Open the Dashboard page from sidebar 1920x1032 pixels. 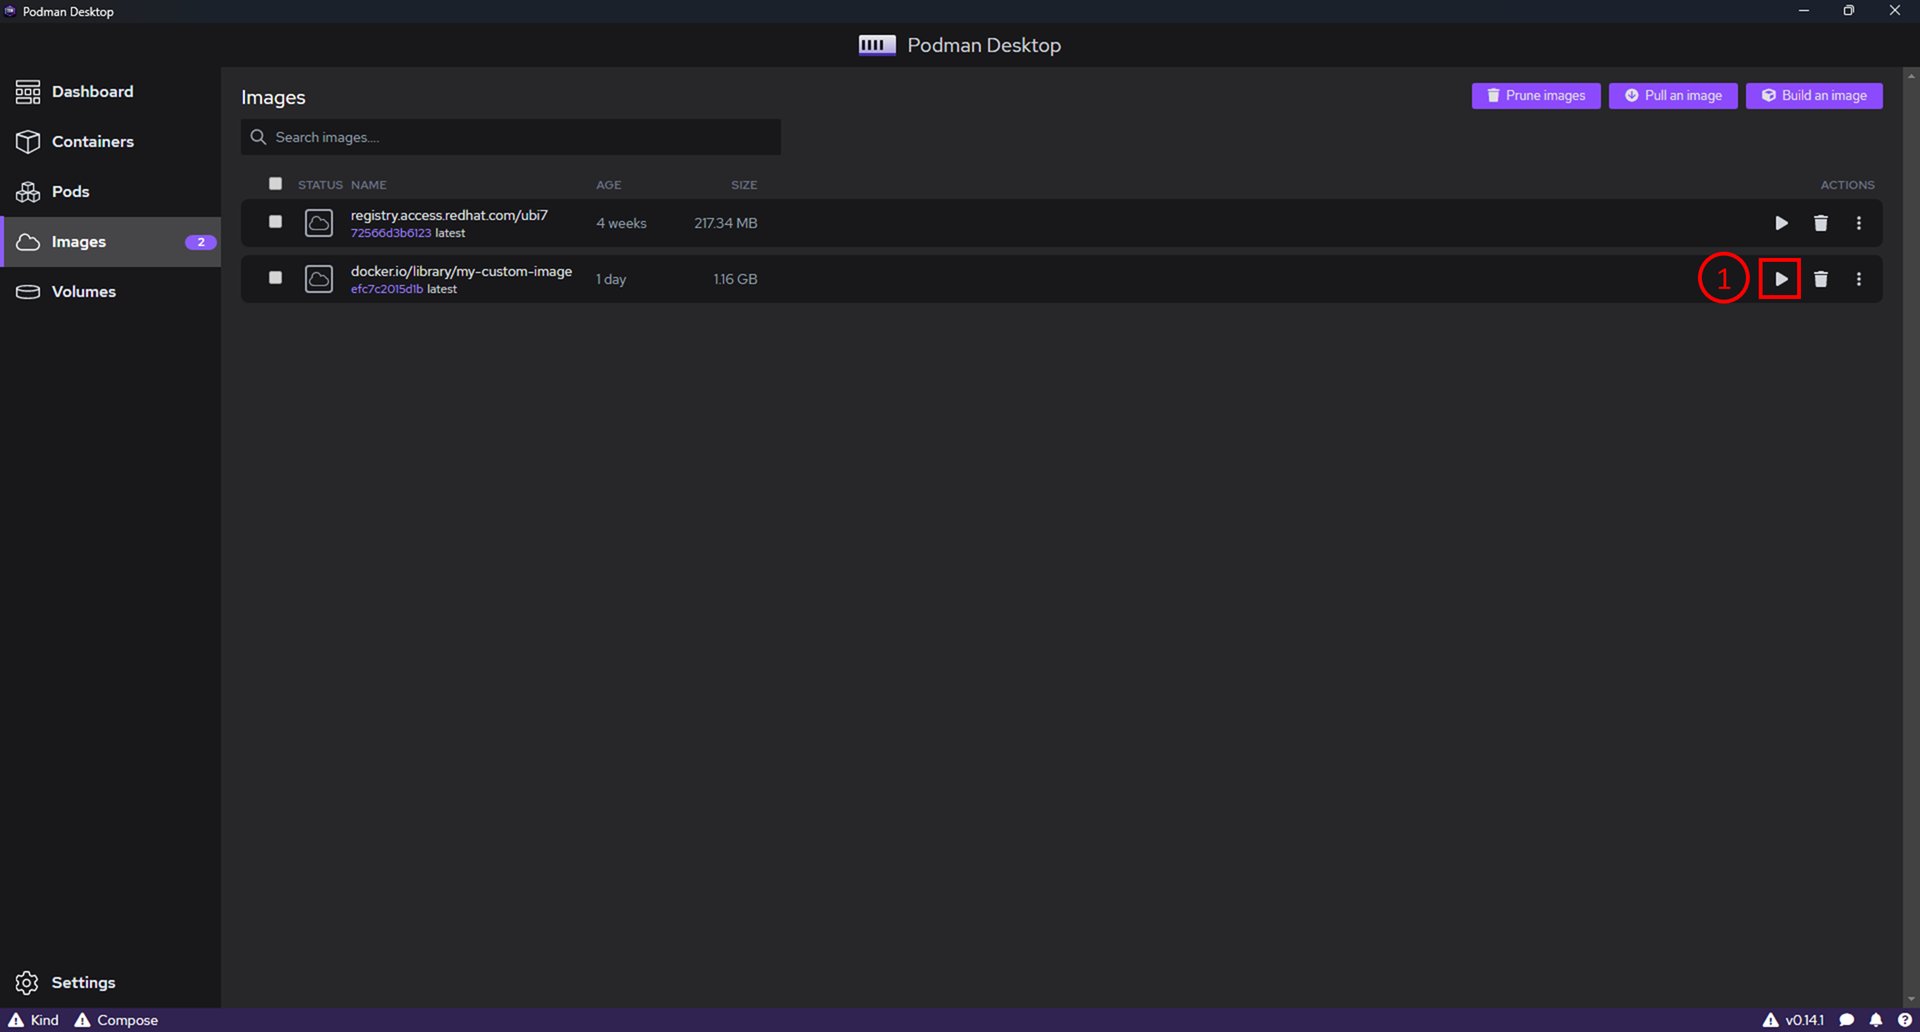pyautogui.click(x=110, y=92)
